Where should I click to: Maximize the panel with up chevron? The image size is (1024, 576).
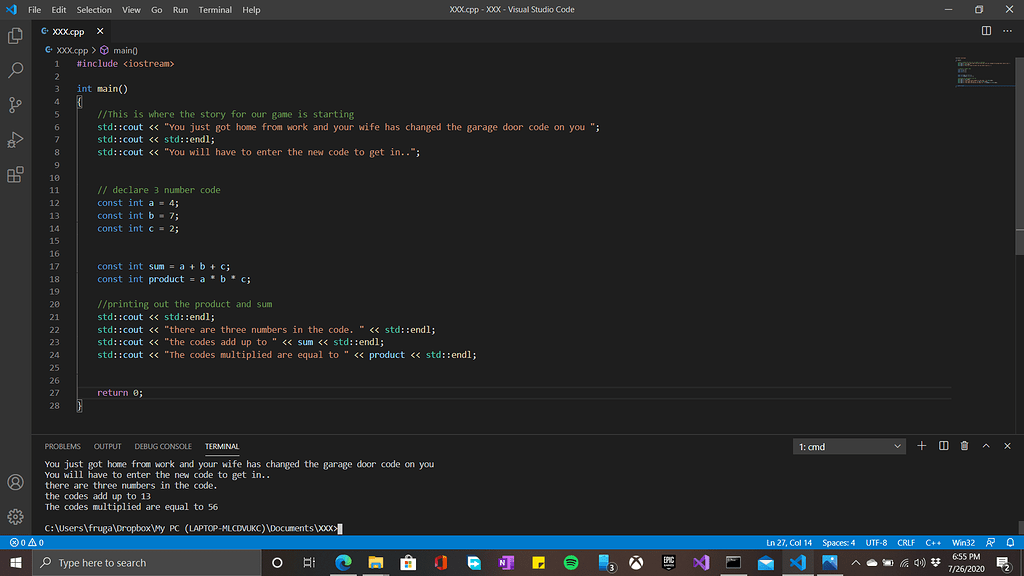(x=986, y=446)
